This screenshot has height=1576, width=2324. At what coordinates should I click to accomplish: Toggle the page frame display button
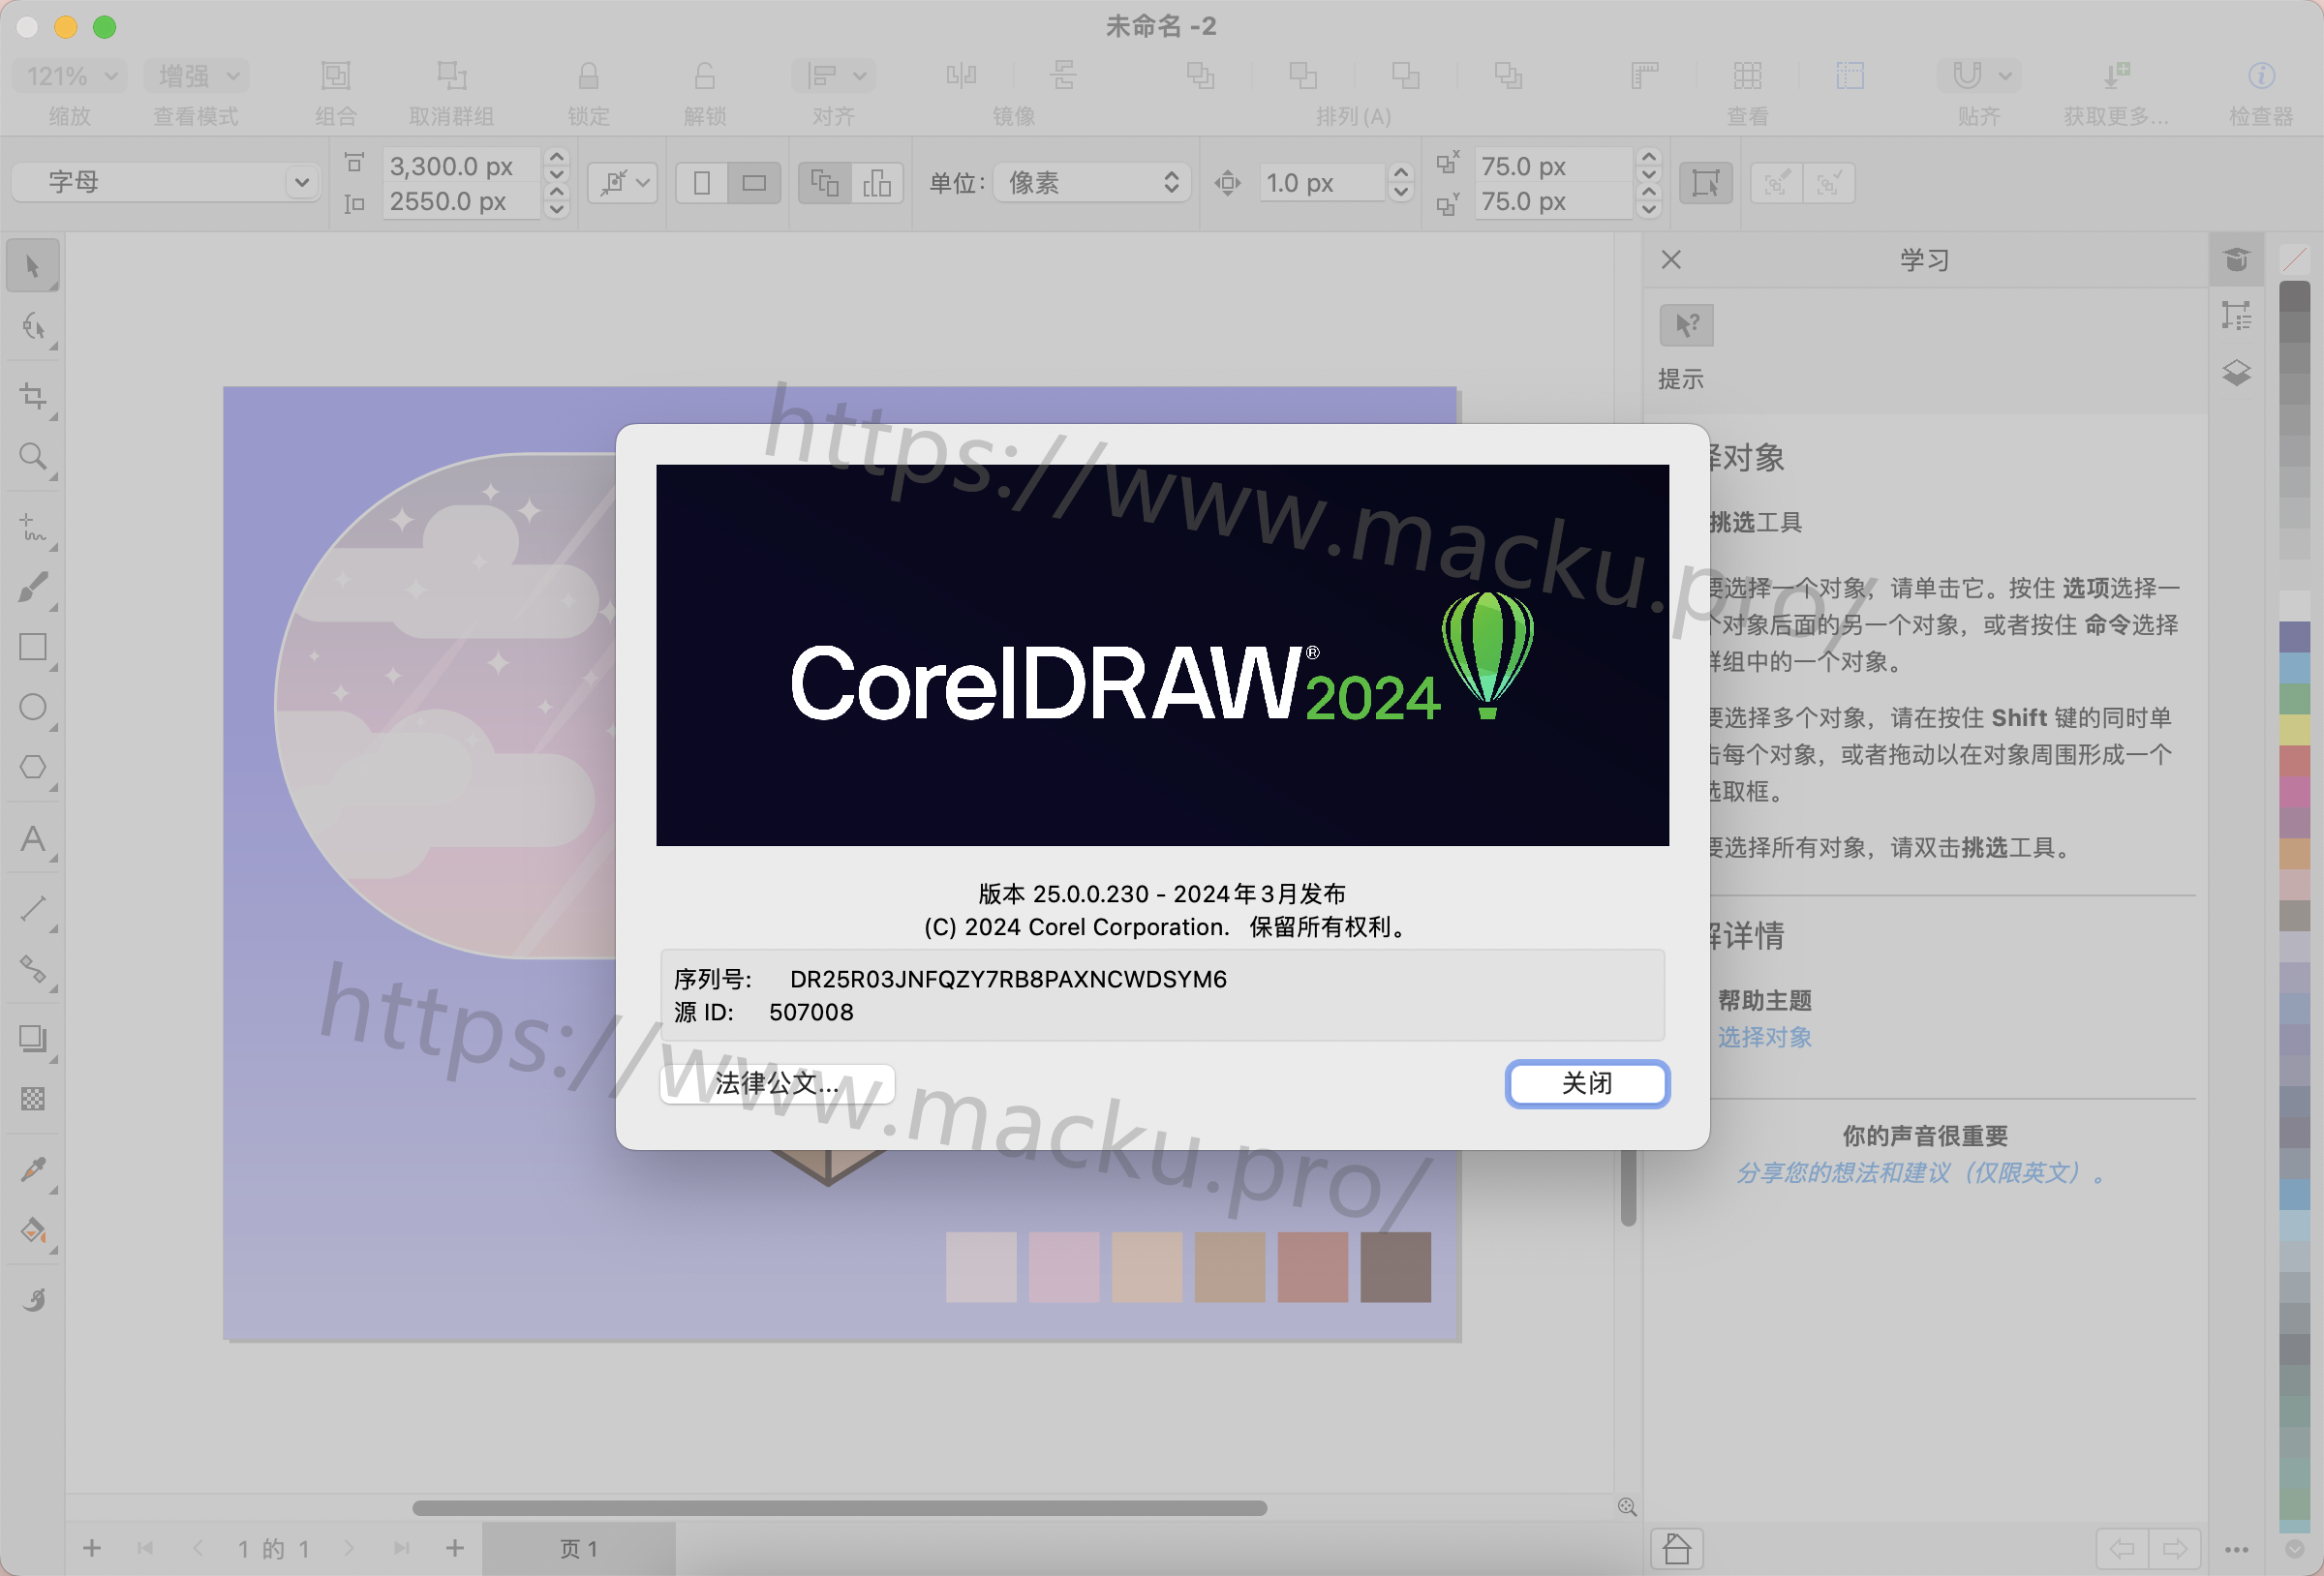click(1705, 183)
